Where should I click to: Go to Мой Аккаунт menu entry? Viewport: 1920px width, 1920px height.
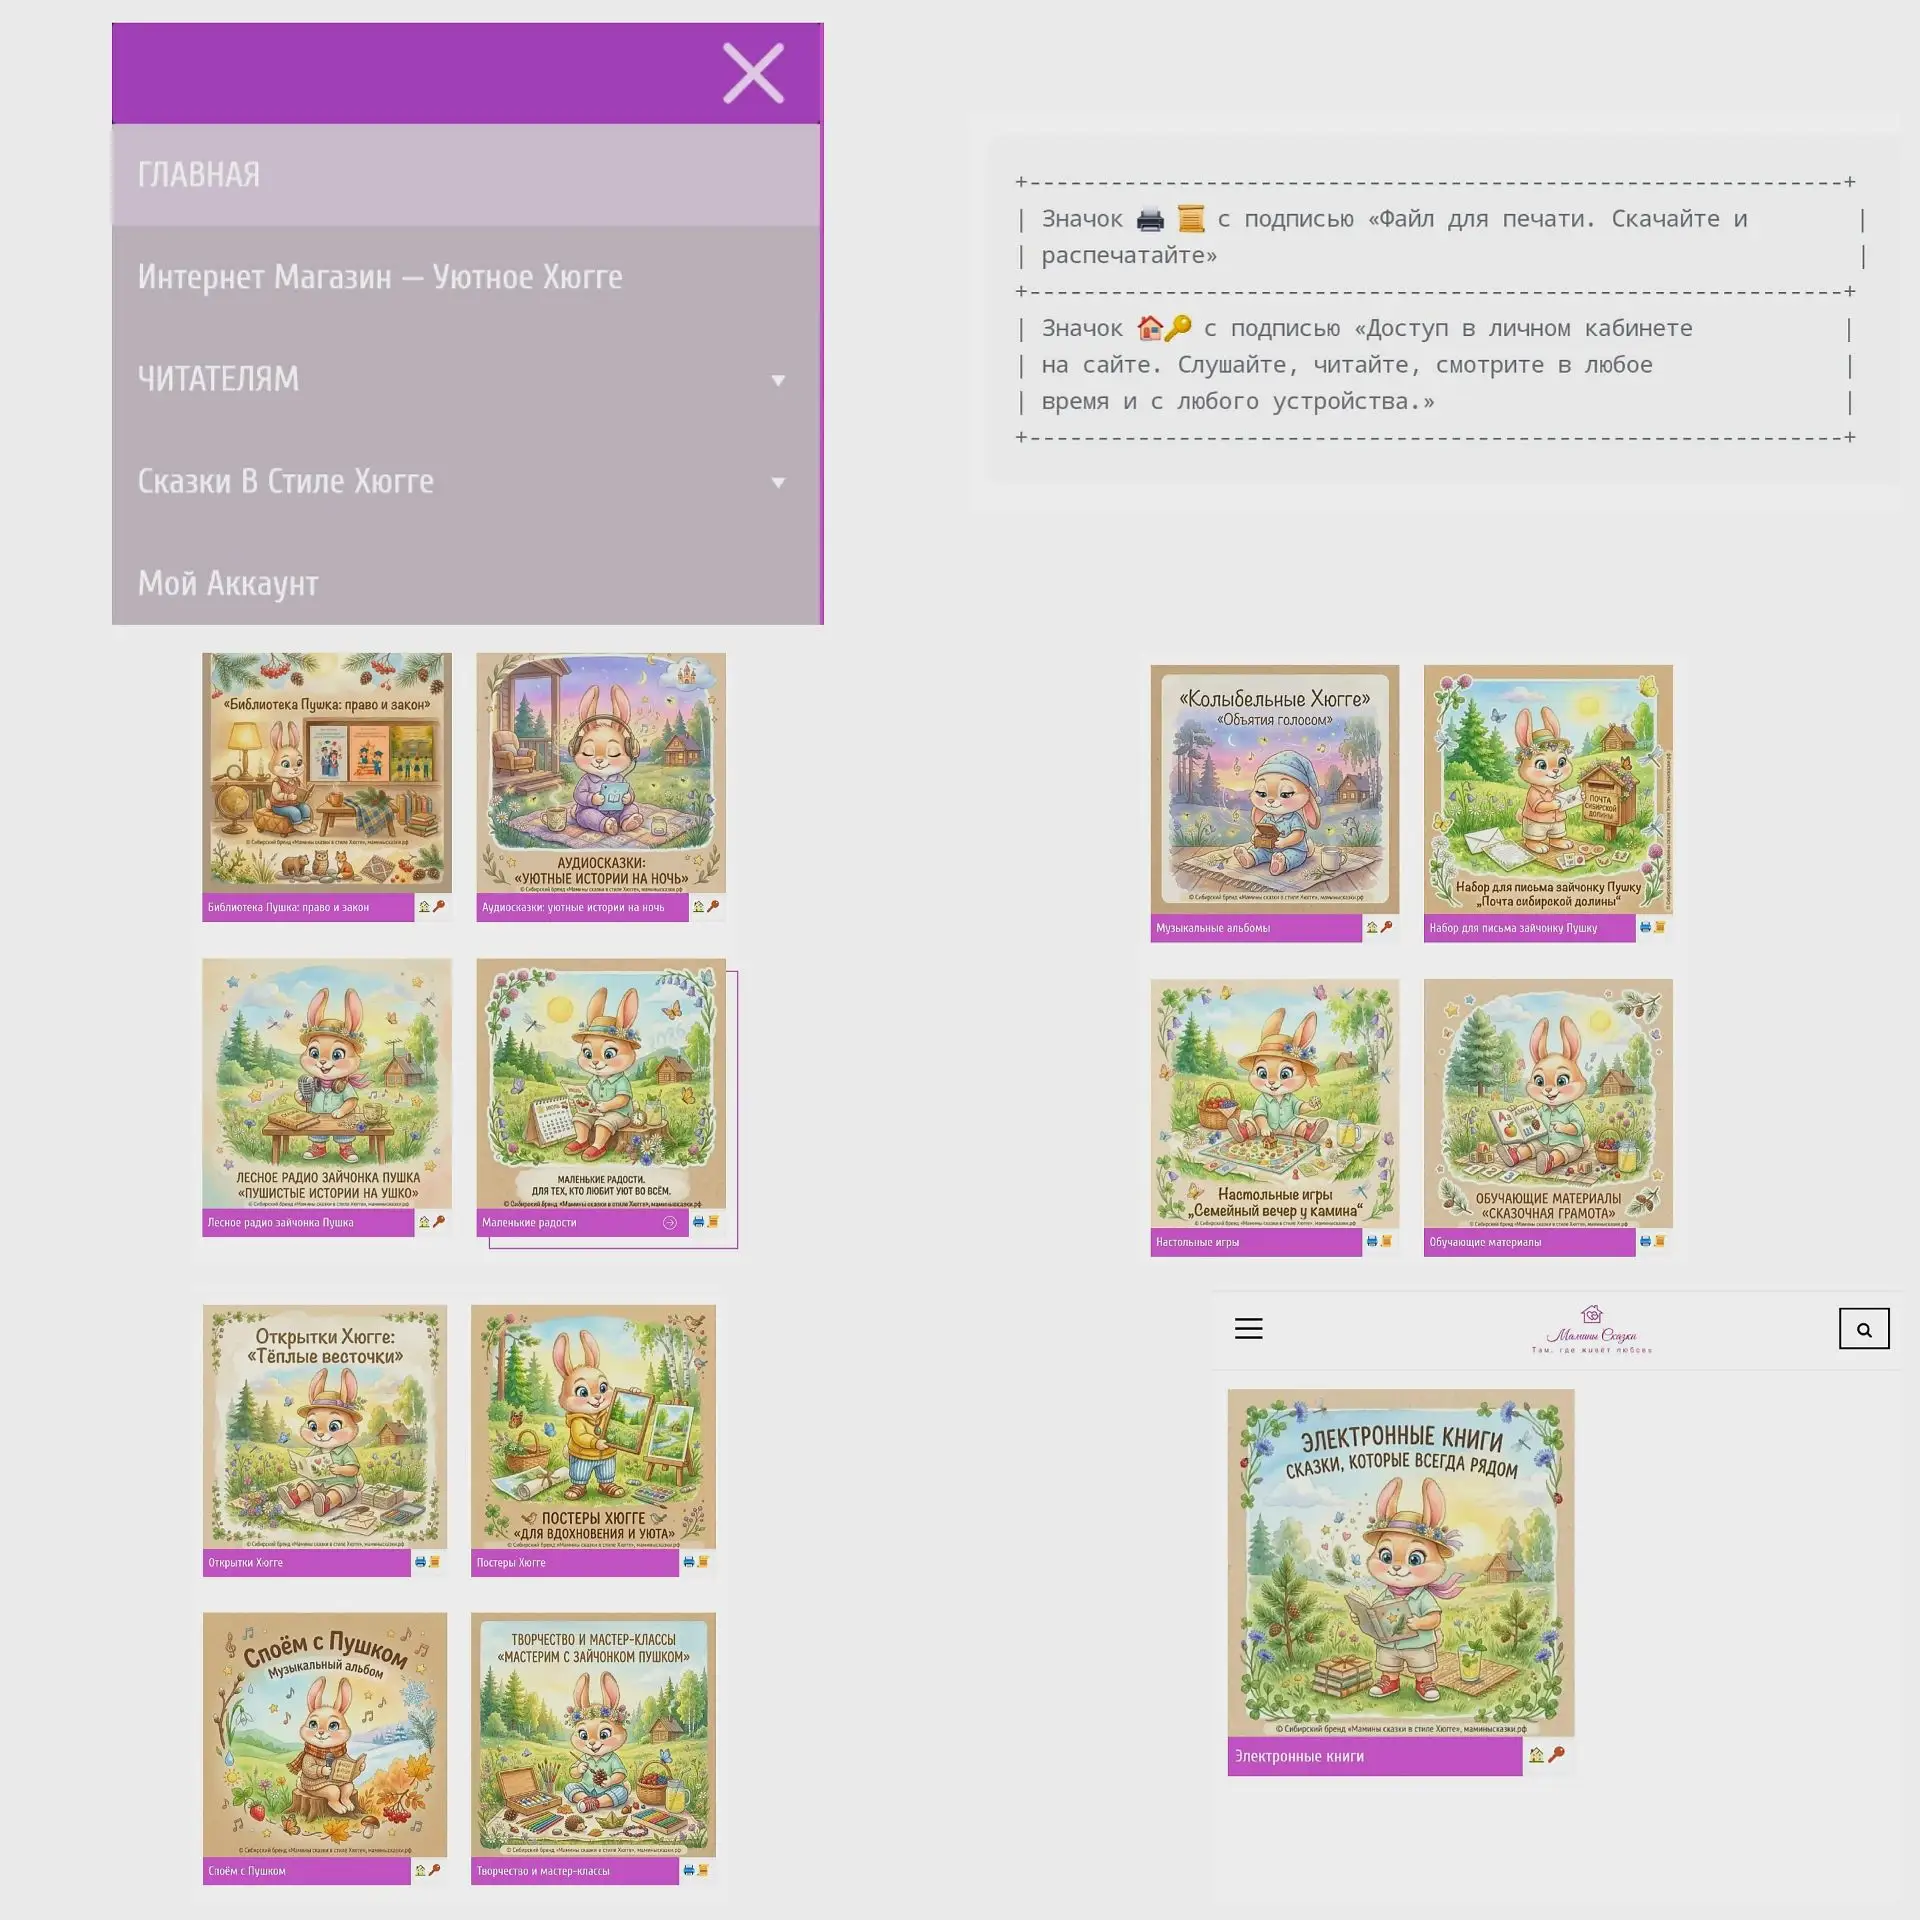click(466, 583)
